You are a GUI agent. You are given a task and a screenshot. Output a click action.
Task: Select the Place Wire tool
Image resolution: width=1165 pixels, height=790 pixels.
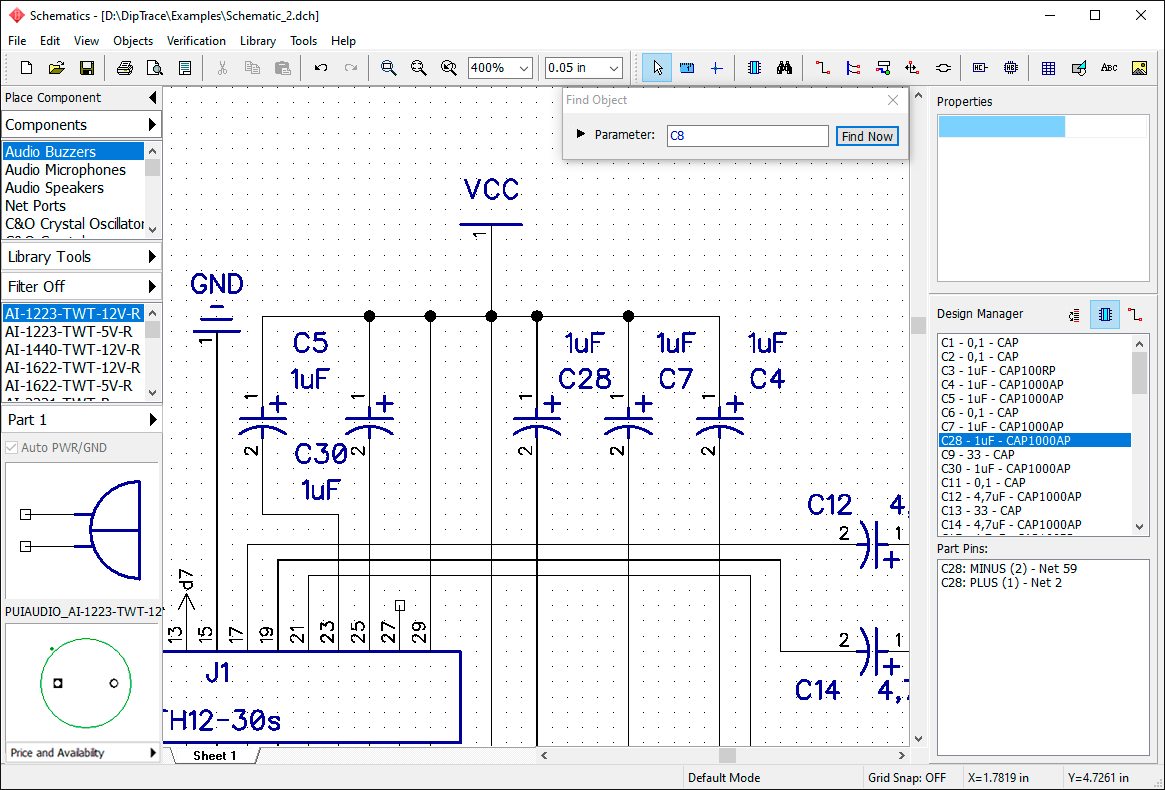point(822,68)
